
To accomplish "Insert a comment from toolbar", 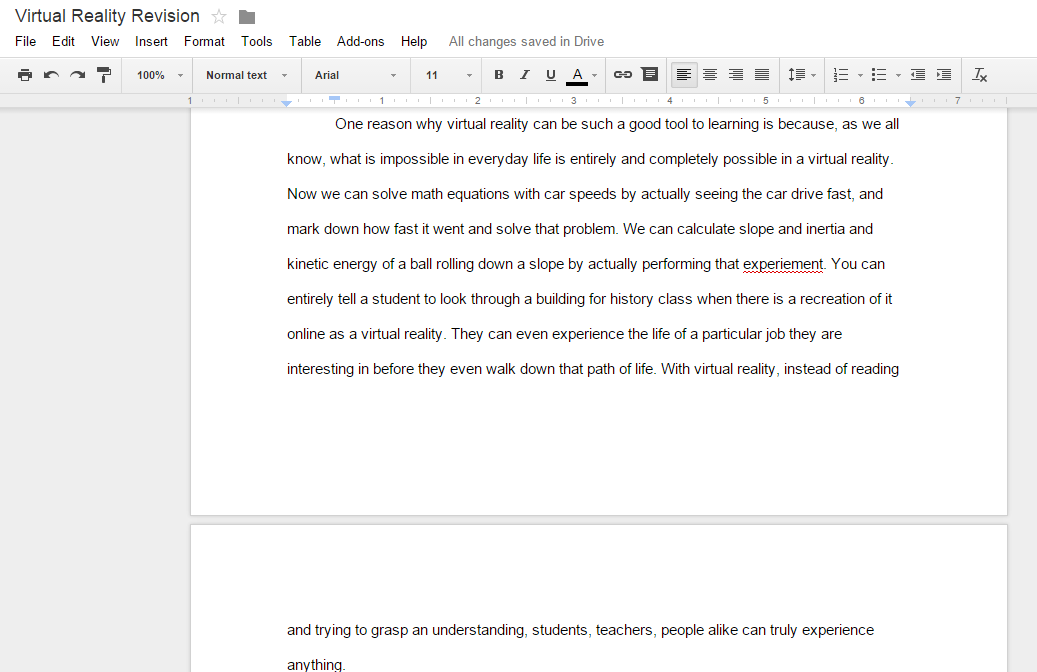I will coord(650,74).
